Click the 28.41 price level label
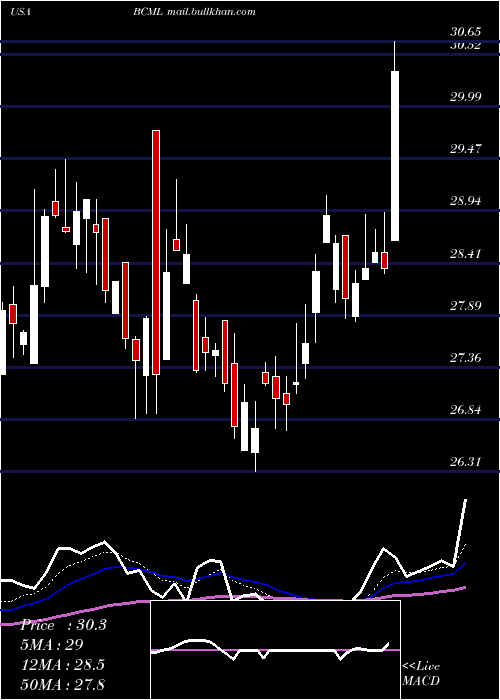The image size is (500, 700). point(466,254)
